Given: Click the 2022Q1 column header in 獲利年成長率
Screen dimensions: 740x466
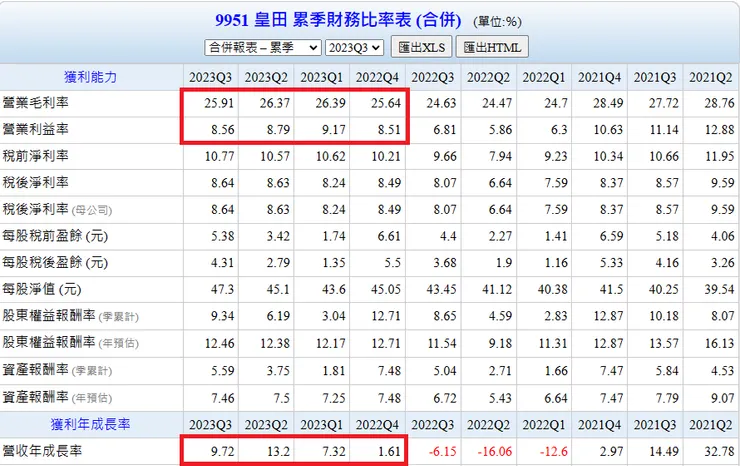Looking at the screenshot, I should (544, 425).
